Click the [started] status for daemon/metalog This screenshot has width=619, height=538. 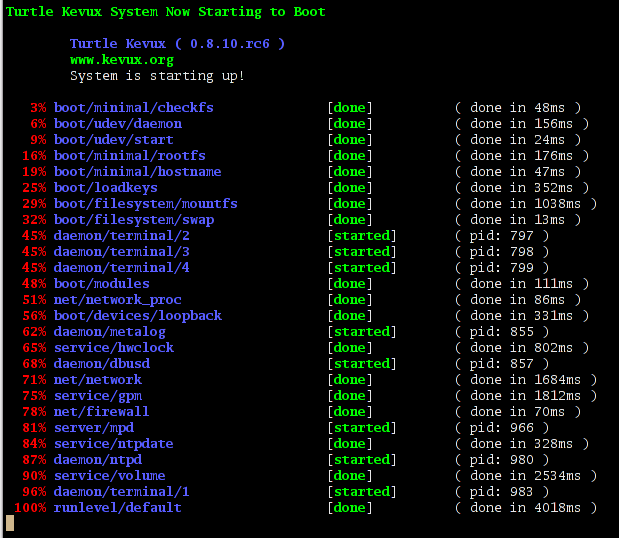[x=362, y=332]
